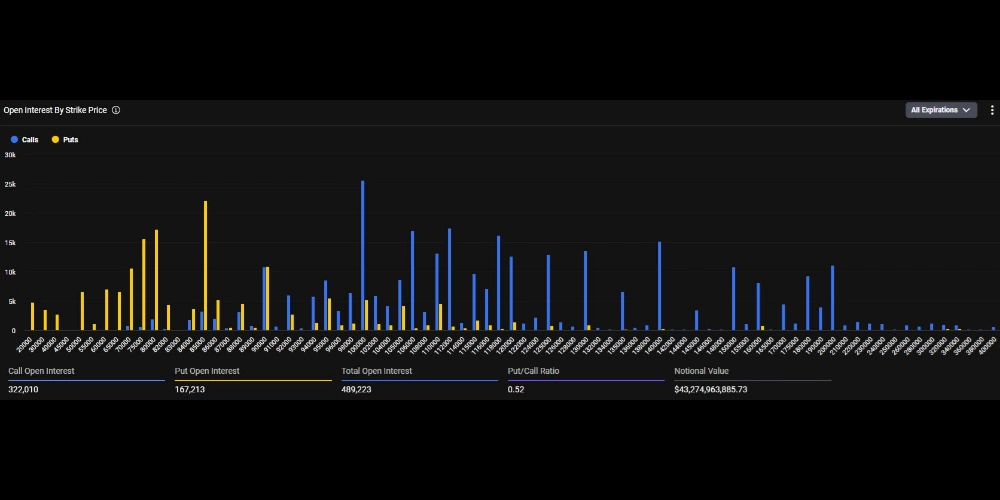
Task: Click the chevron arrow on All Expirations
Action: click(x=966, y=110)
